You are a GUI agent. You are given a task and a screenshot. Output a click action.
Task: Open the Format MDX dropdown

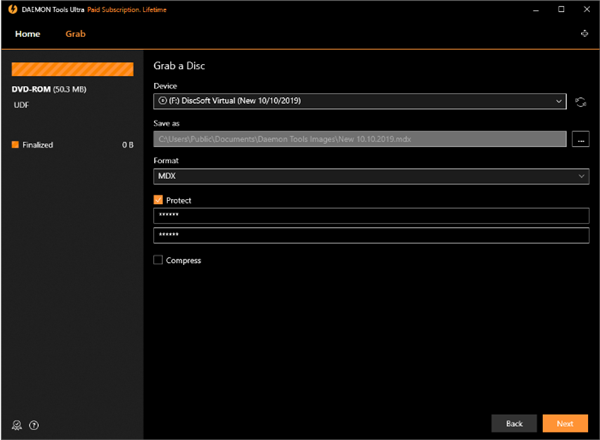(371, 176)
